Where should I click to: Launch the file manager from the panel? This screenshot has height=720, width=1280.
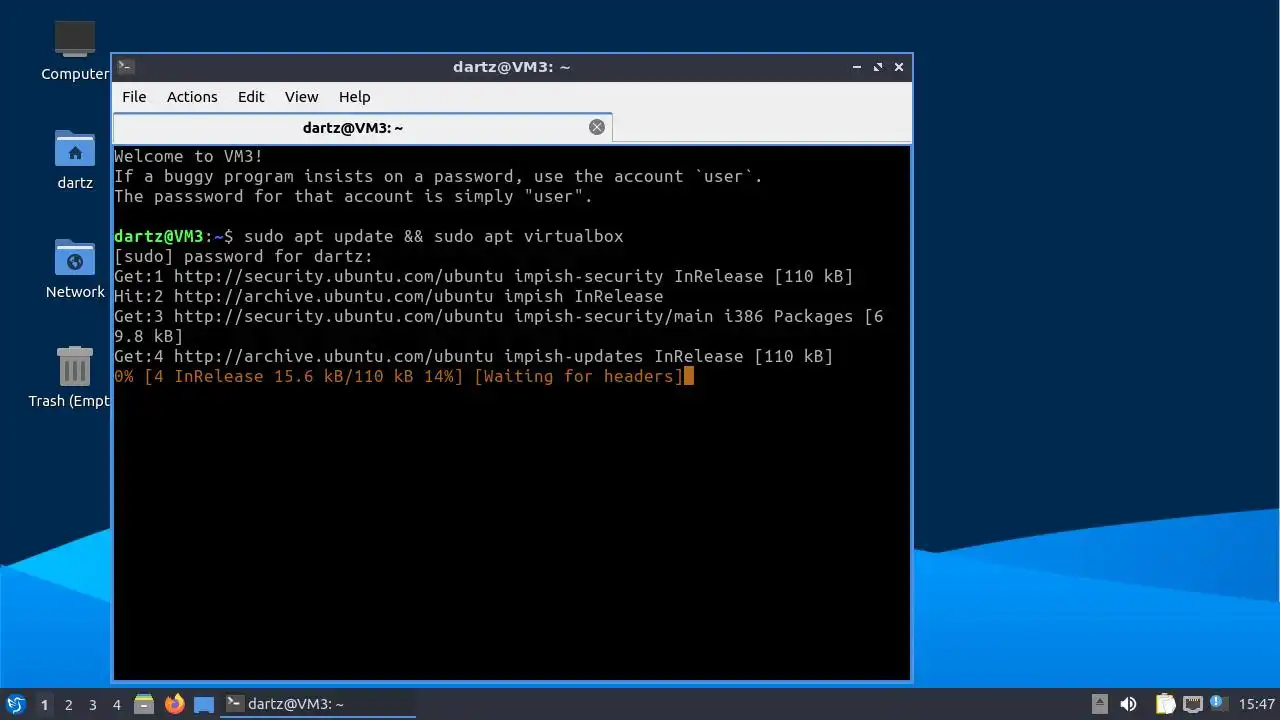point(144,704)
